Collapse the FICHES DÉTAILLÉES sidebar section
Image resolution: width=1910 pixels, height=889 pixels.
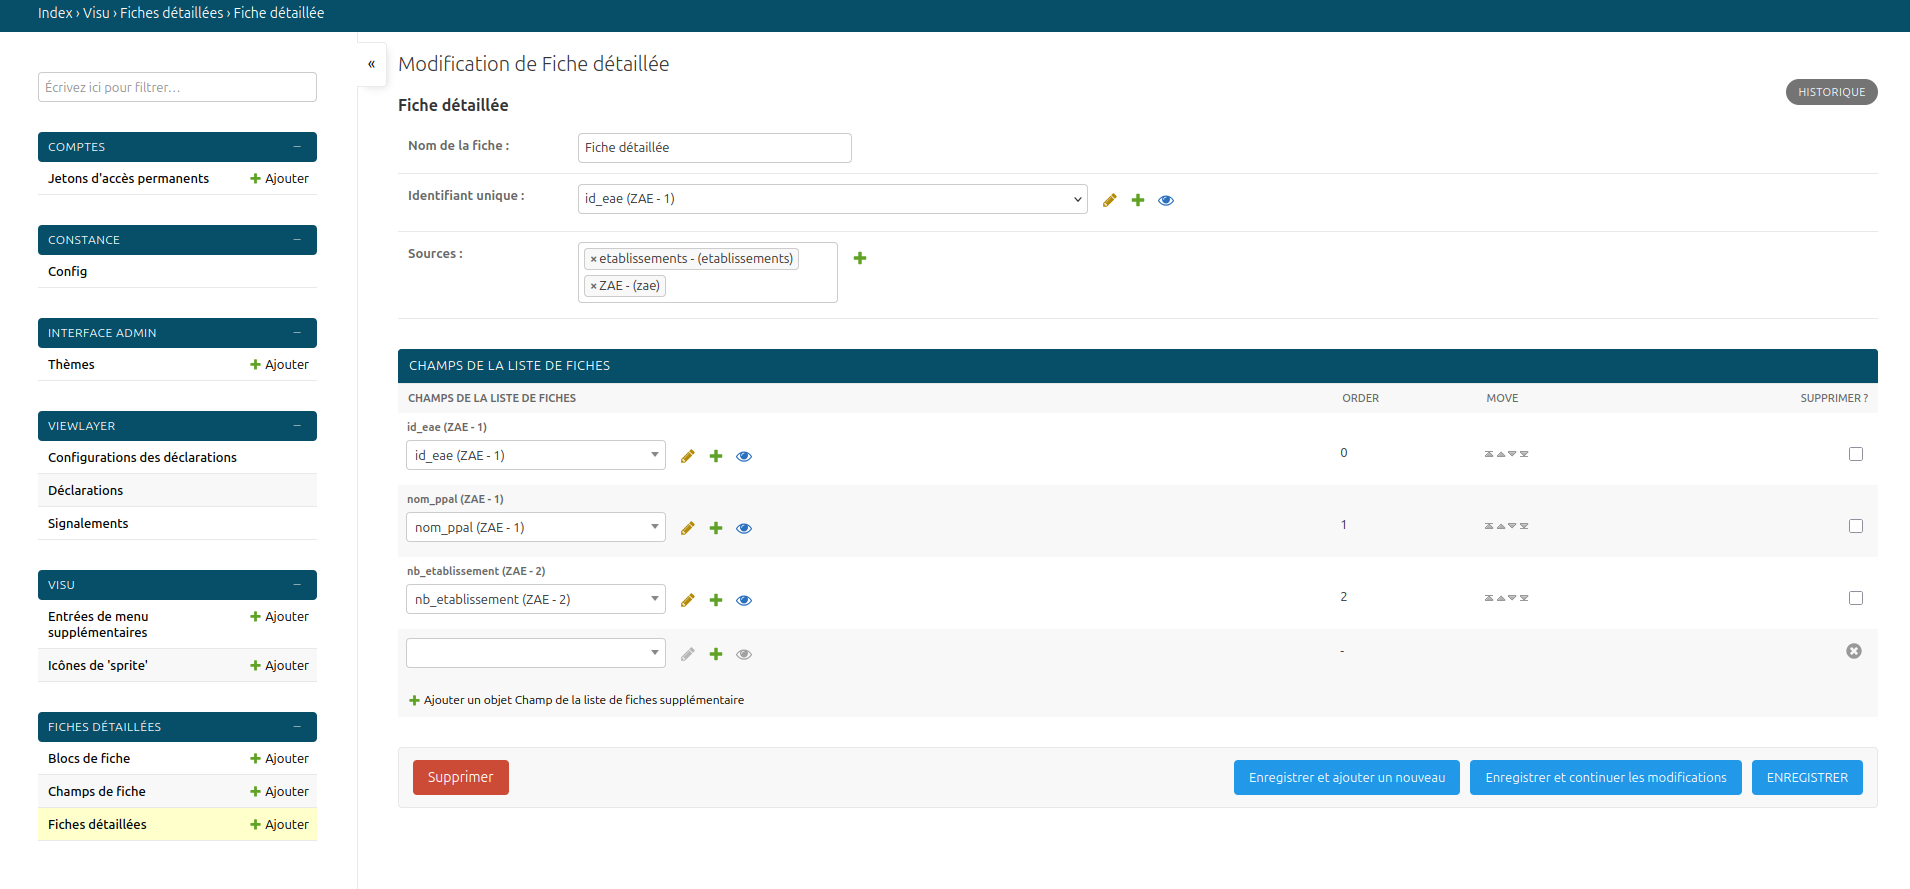[x=297, y=727]
